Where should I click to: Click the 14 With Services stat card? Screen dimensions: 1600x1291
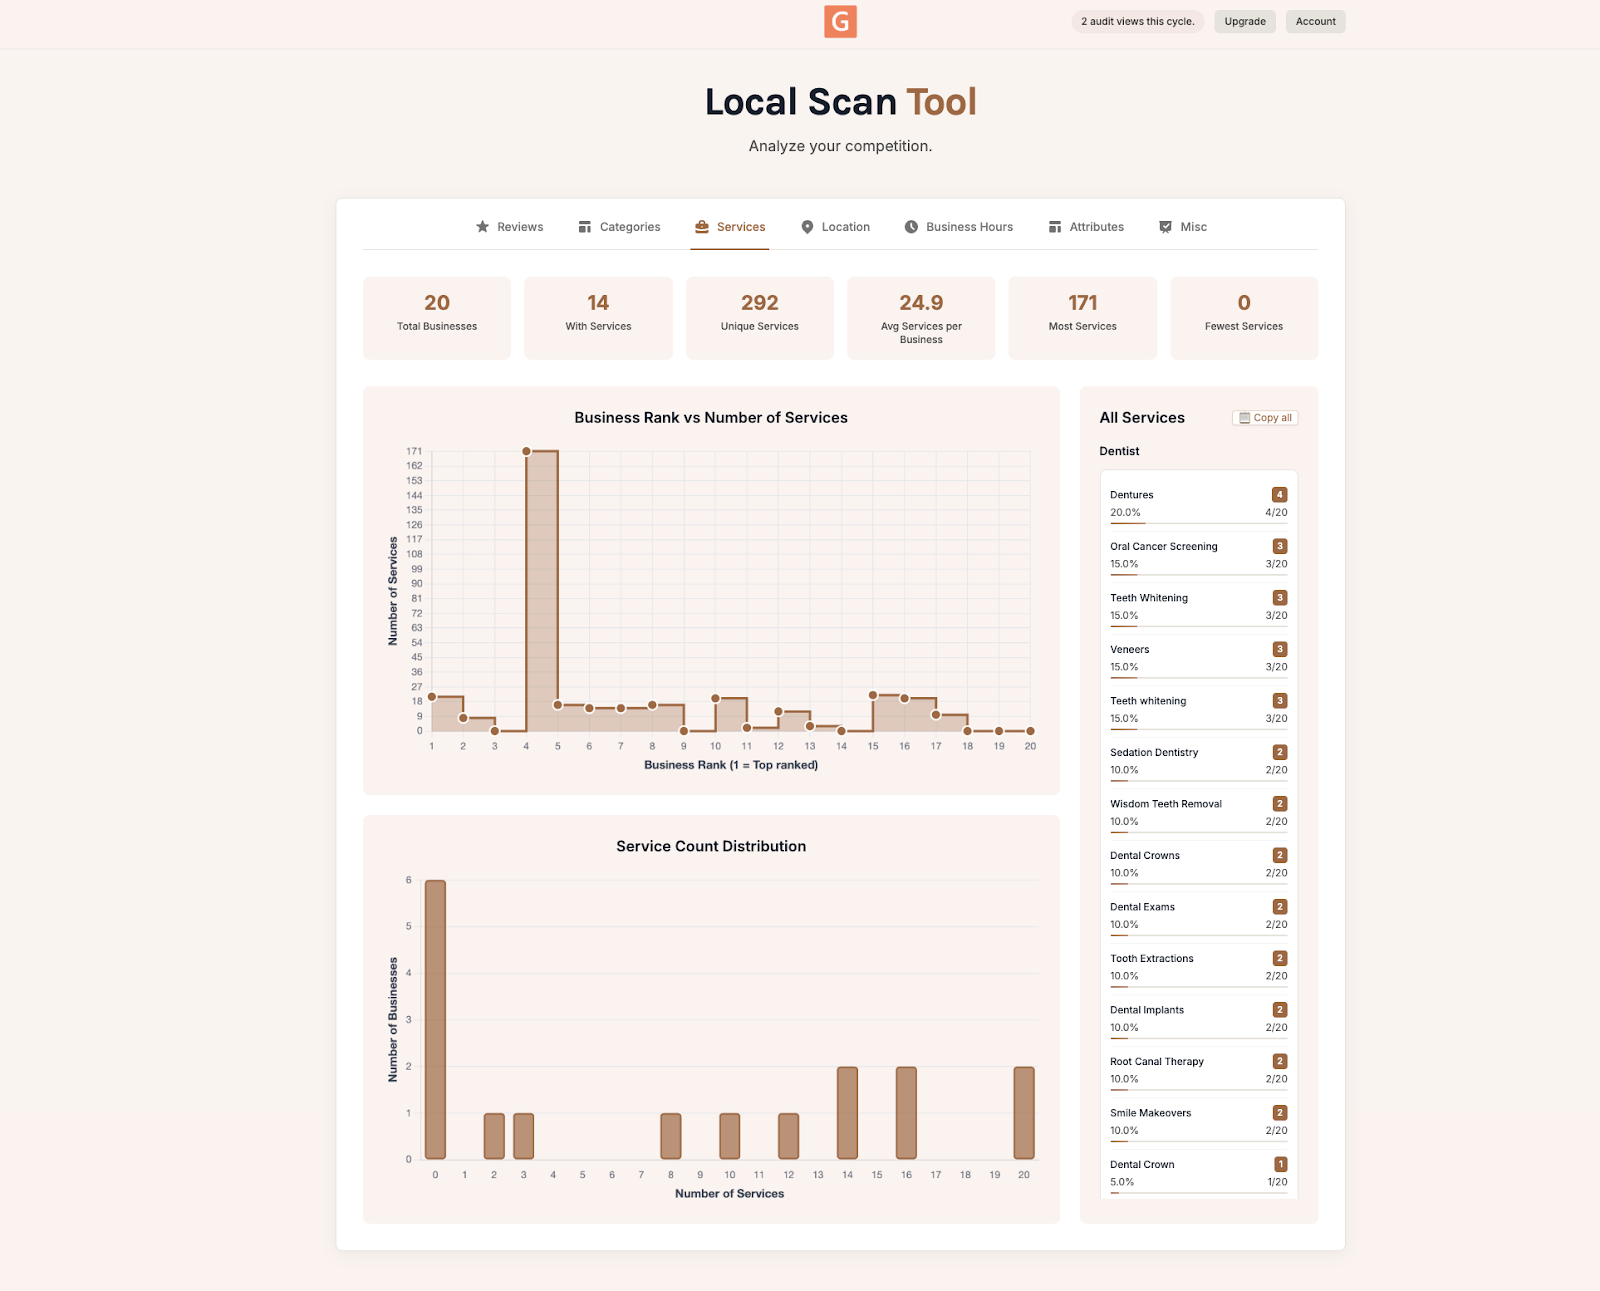coord(598,318)
